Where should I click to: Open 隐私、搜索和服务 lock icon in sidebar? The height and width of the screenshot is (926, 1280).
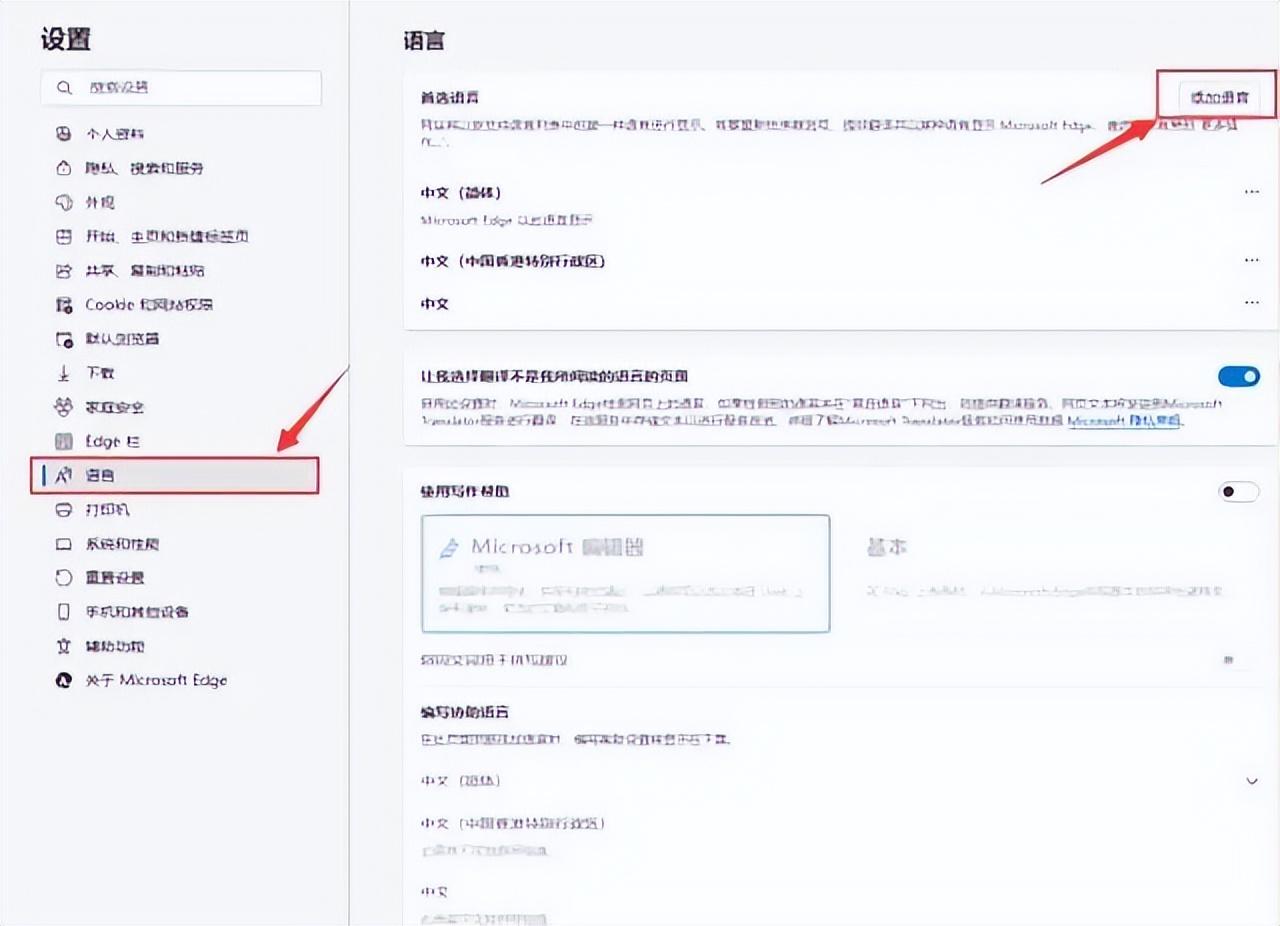coord(64,168)
